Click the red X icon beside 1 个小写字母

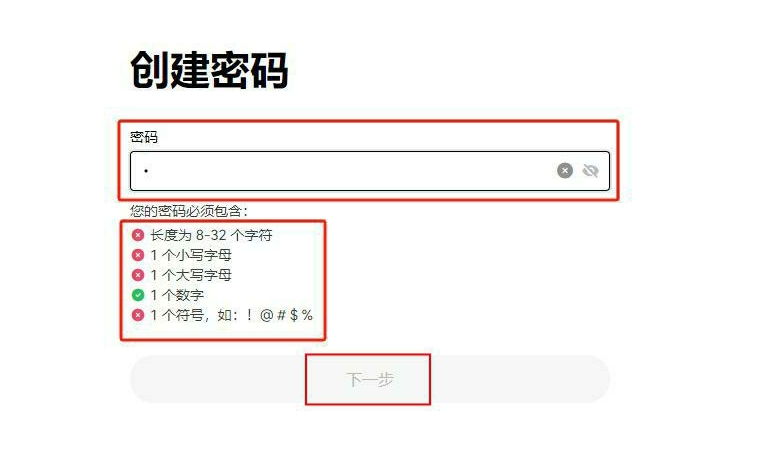pos(138,255)
